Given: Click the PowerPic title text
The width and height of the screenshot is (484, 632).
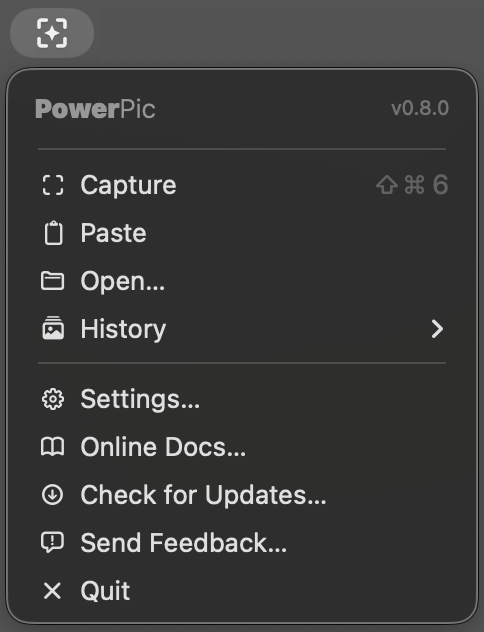Looking at the screenshot, I should (95, 109).
